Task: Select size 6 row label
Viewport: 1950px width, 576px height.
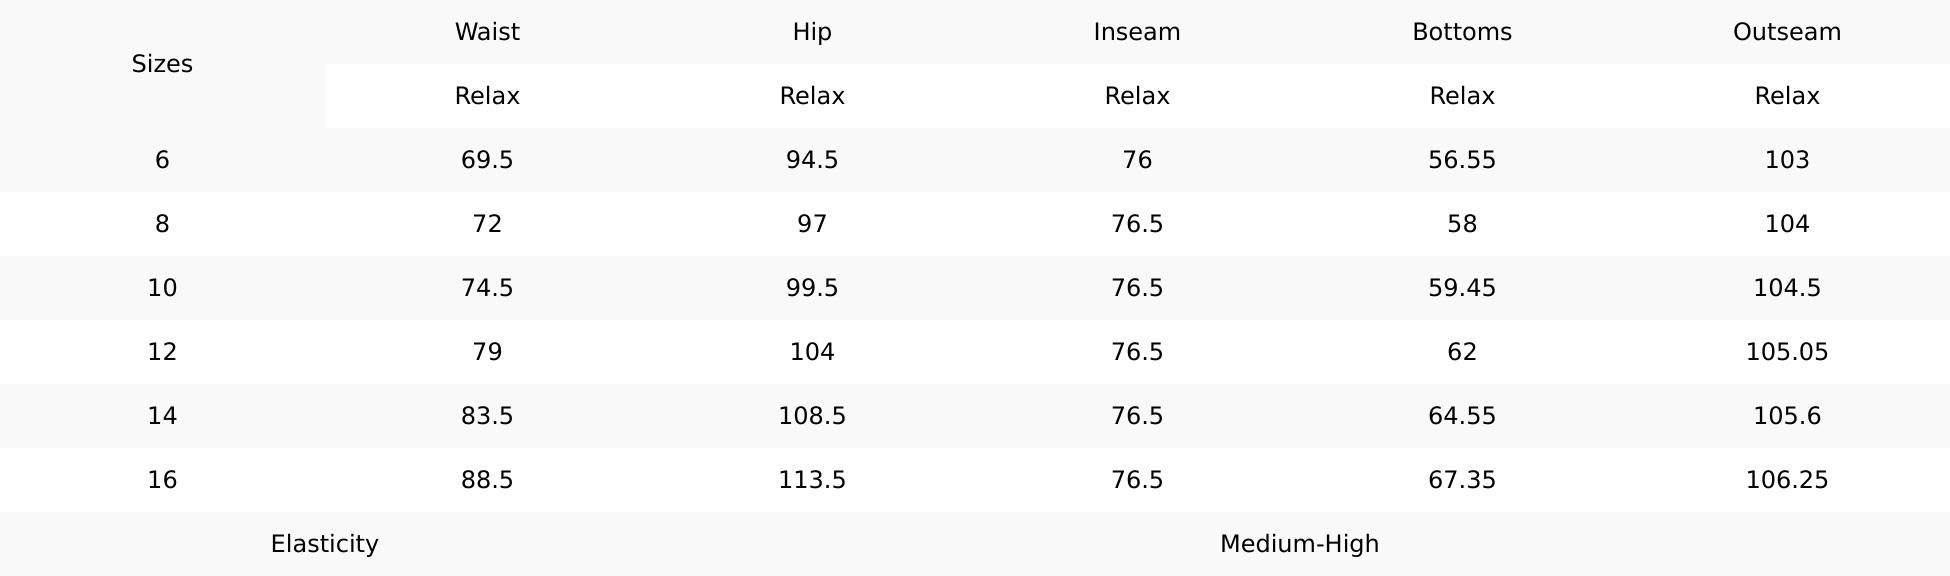Action: pos(162,160)
